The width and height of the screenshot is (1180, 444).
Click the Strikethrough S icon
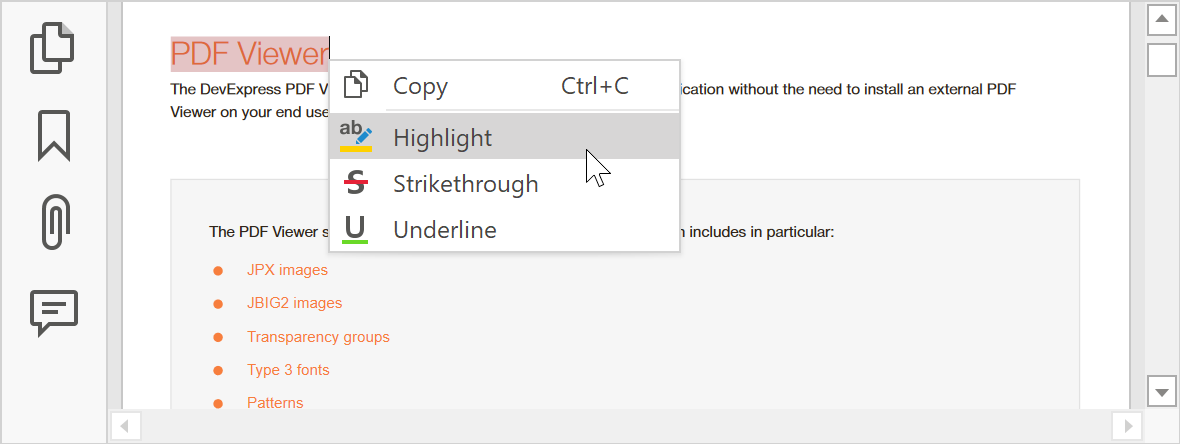356,184
